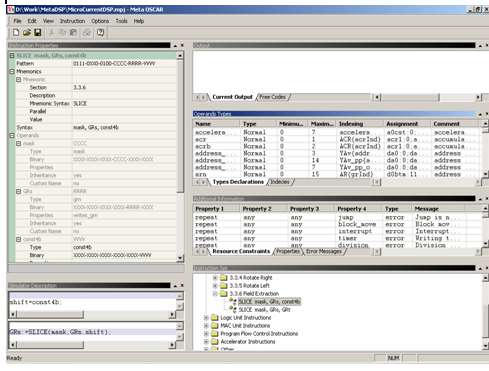Switch to the Types Declarations tab
Screen dimensions: 489x371
click(238, 182)
